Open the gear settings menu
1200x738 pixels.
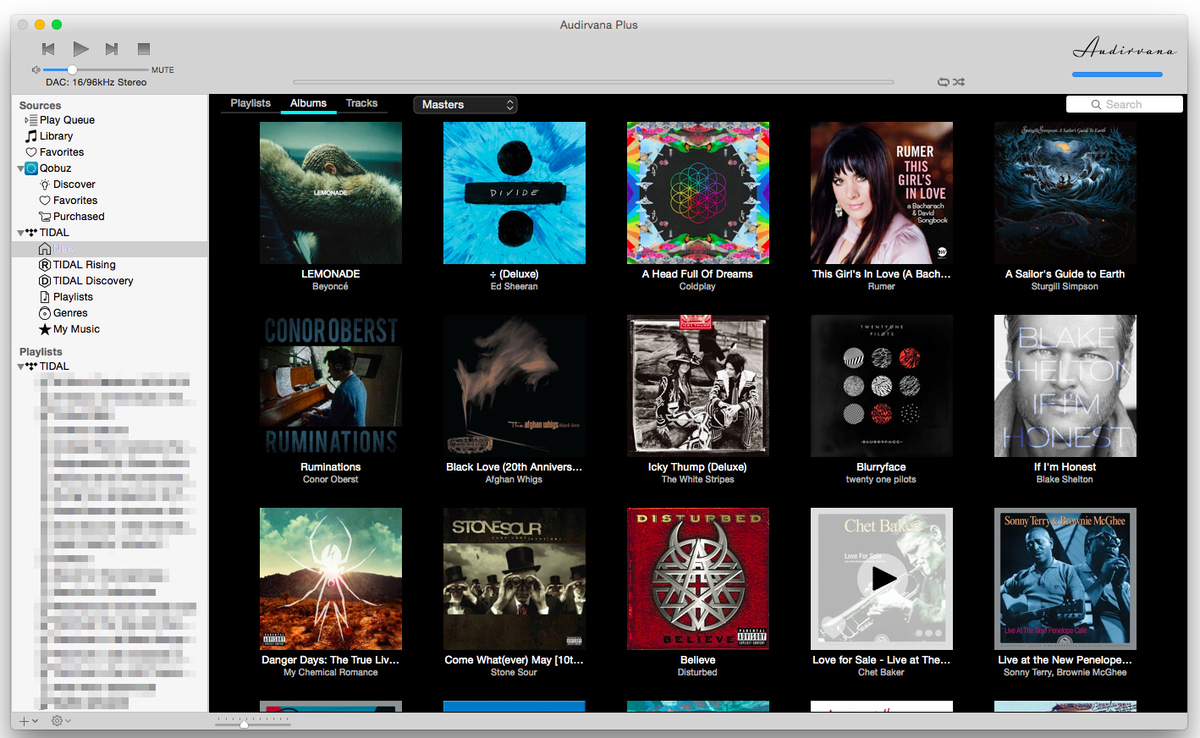click(x=60, y=721)
